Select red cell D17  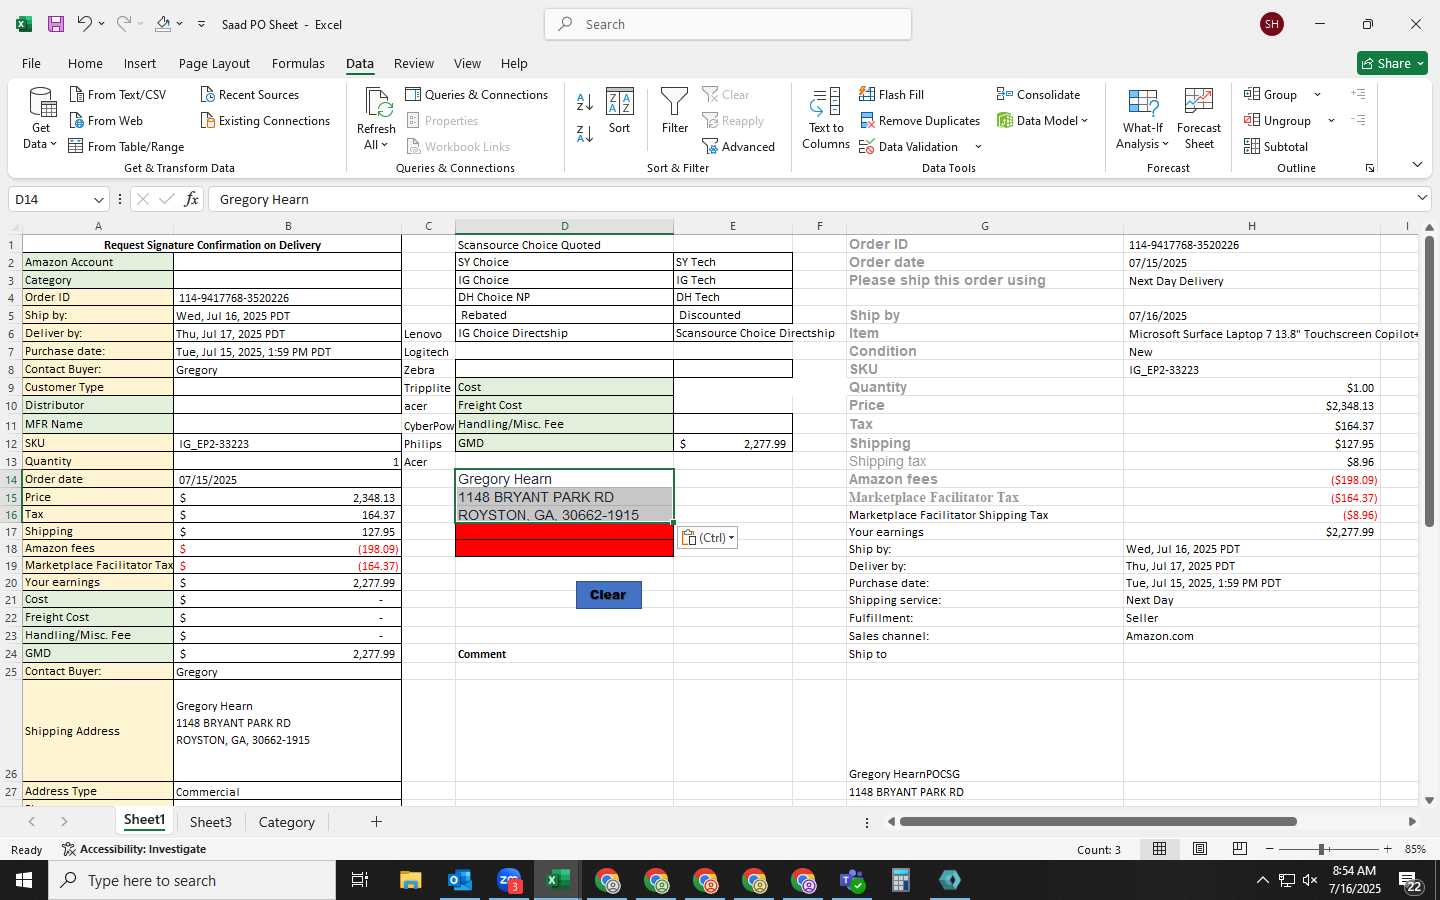[x=564, y=531]
